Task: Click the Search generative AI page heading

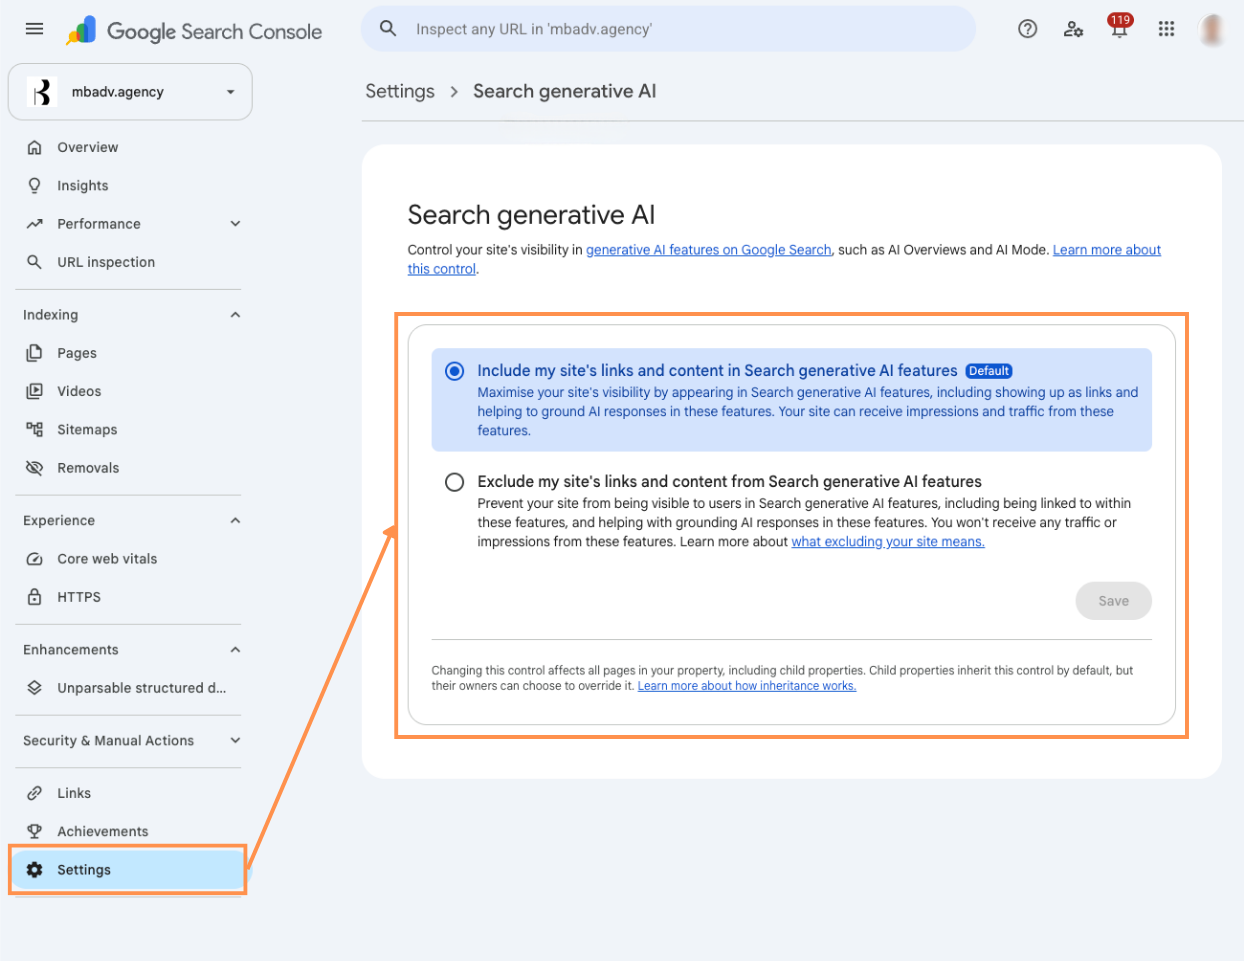Action: click(x=531, y=215)
